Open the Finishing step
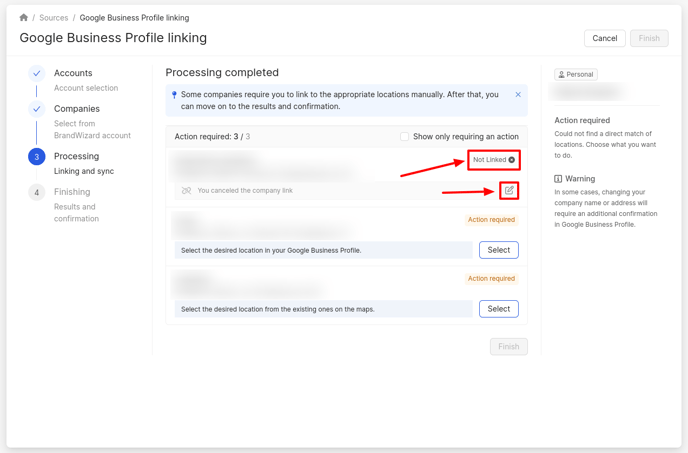 pyautogui.click(x=72, y=192)
